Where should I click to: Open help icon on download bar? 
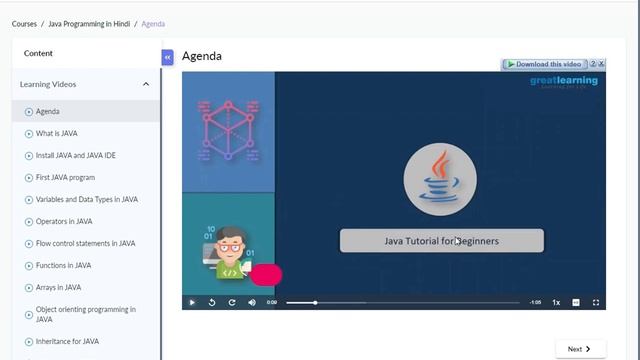click(x=593, y=64)
